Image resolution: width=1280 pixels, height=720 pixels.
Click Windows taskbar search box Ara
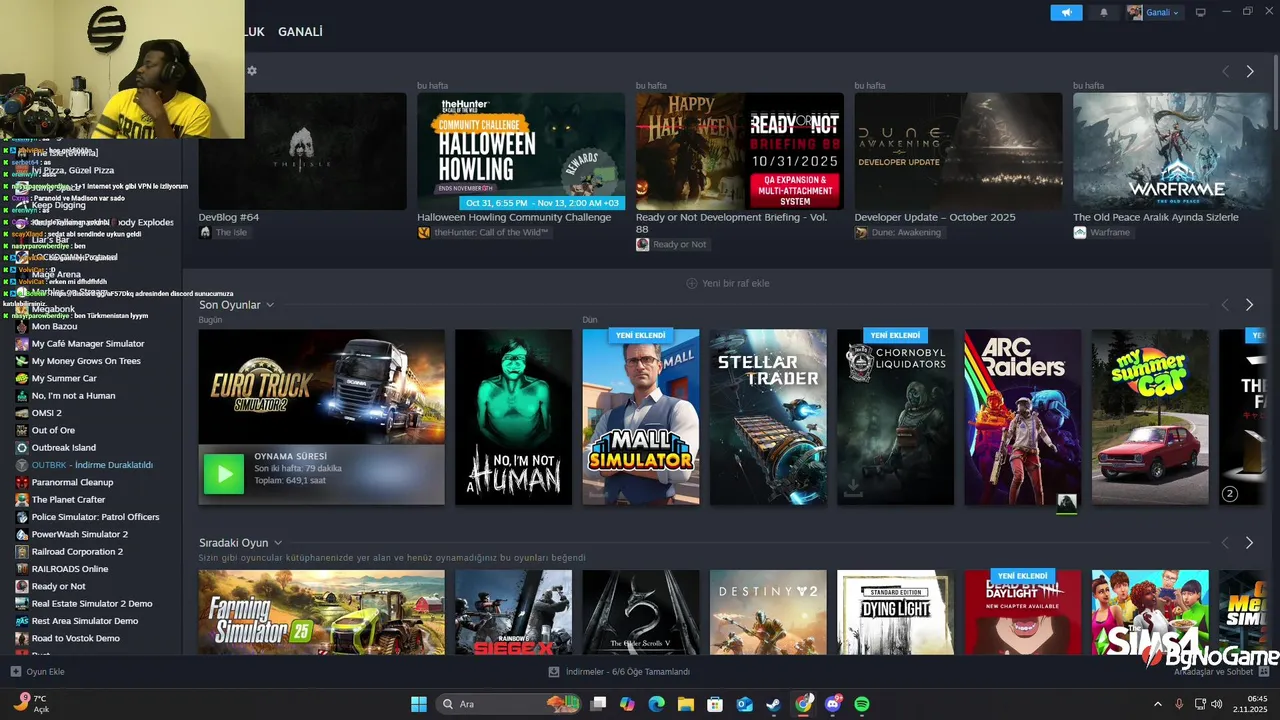507,704
